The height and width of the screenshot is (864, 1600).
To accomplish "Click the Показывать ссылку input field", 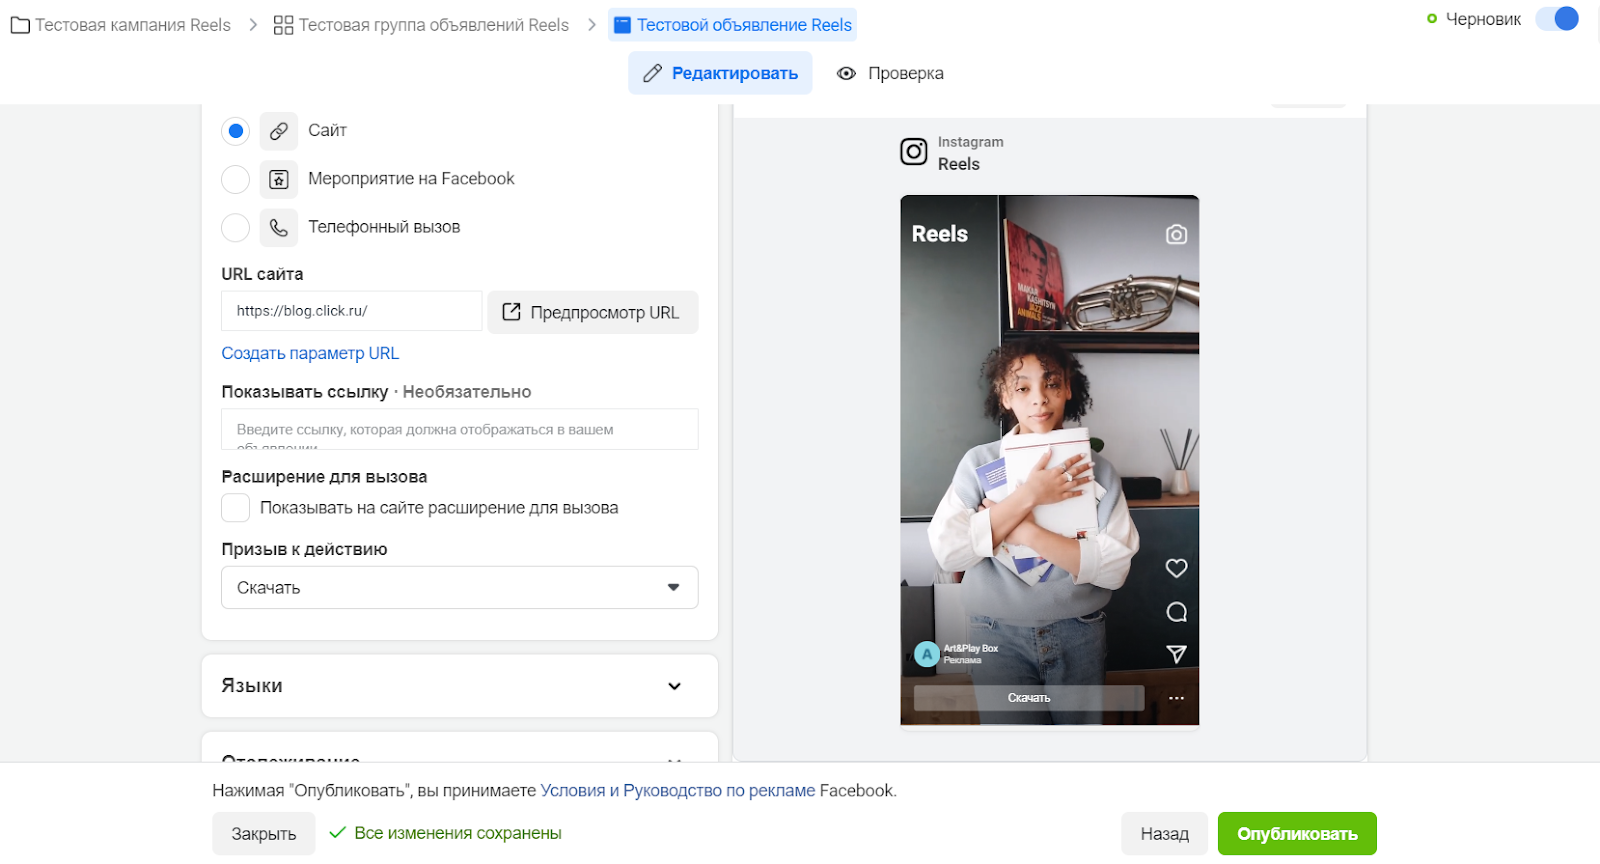I will coord(460,429).
